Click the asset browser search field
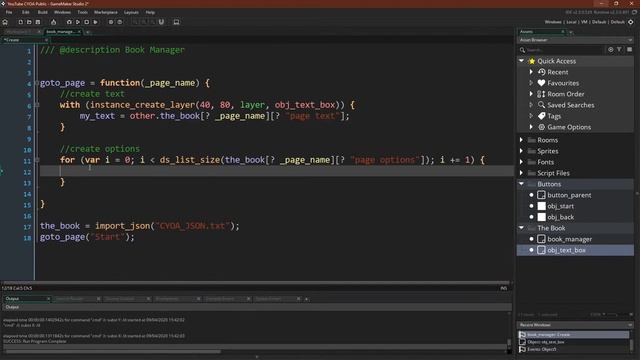Screen dimensions: 640x360 [563, 50]
